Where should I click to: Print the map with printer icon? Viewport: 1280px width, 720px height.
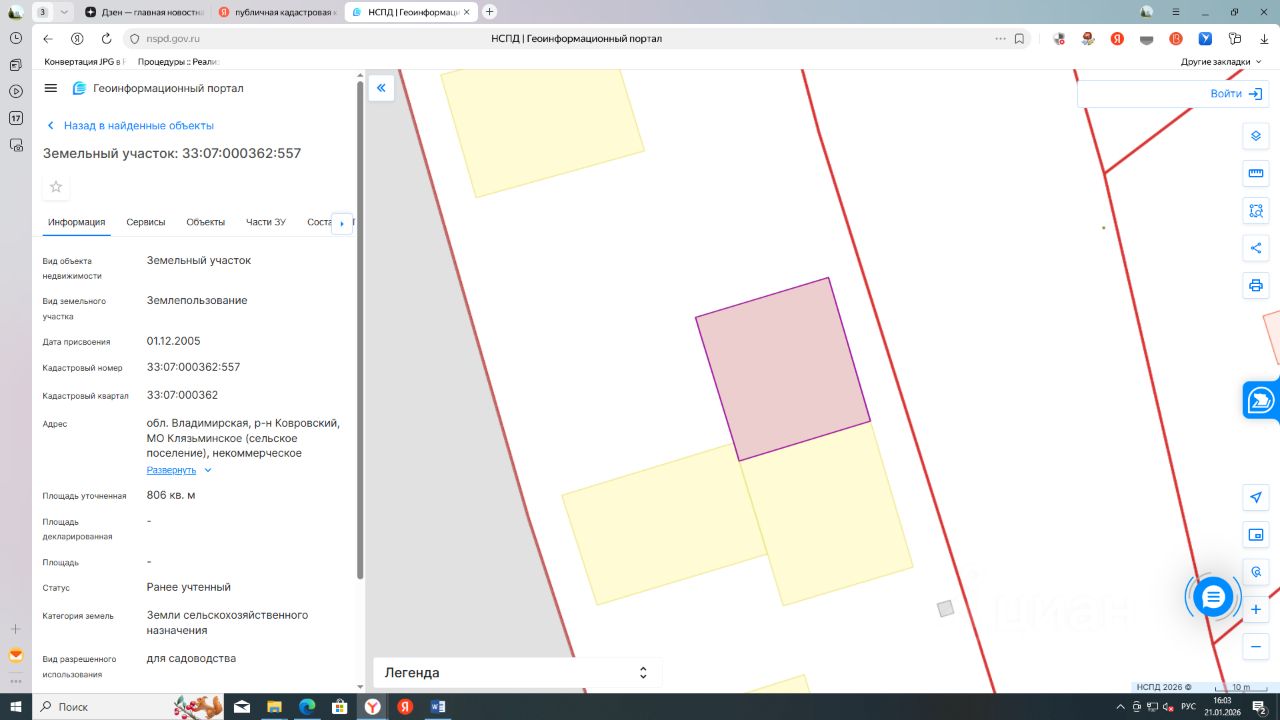1256,286
